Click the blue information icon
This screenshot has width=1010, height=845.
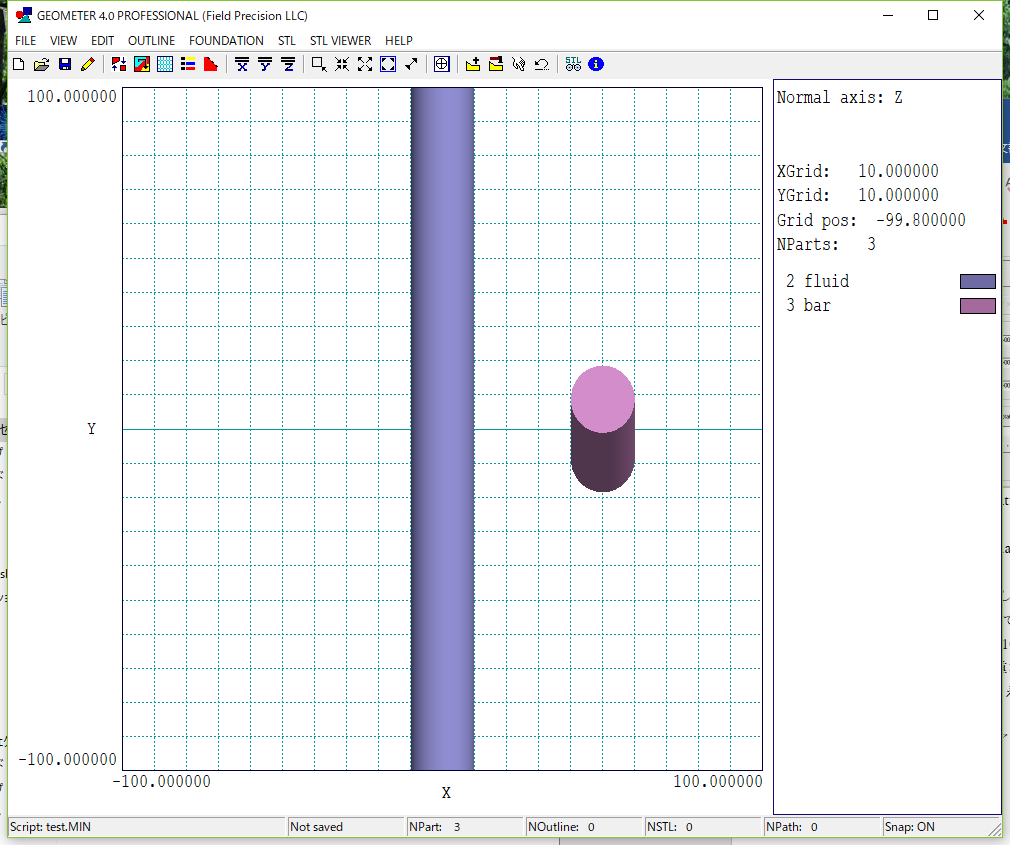point(596,64)
